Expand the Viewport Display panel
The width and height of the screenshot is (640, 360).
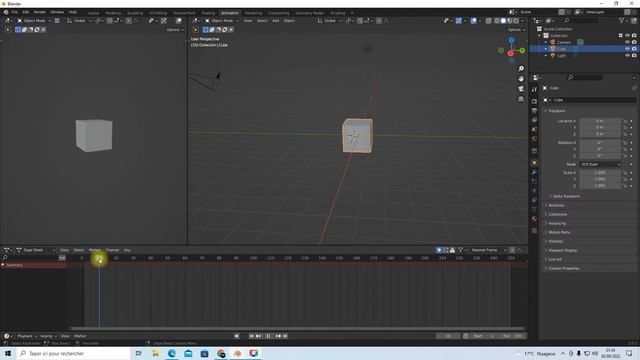coord(562,250)
